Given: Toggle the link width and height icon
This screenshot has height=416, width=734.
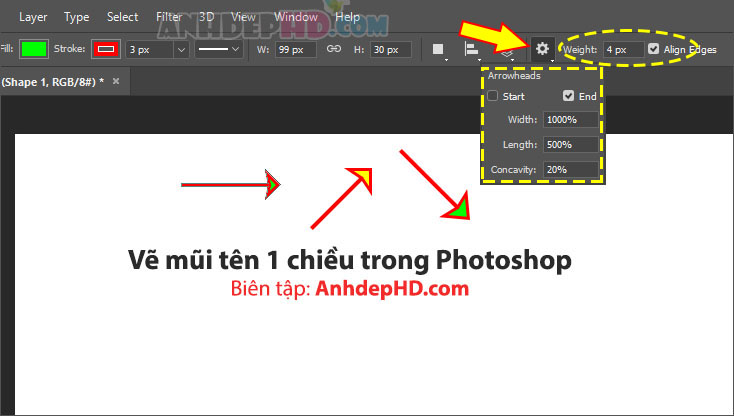Looking at the screenshot, I should coord(334,49).
